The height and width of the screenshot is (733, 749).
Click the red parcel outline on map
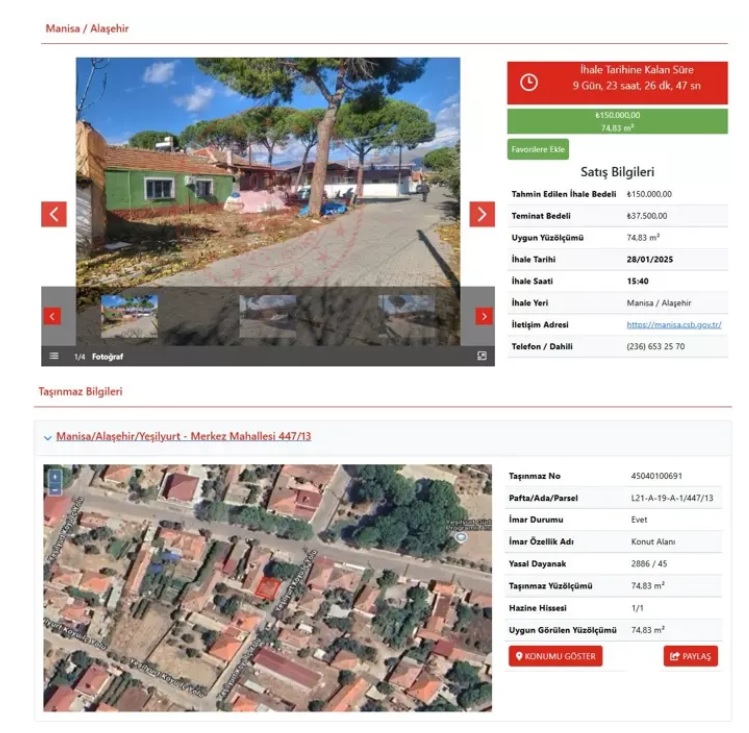pyautogui.click(x=268, y=587)
